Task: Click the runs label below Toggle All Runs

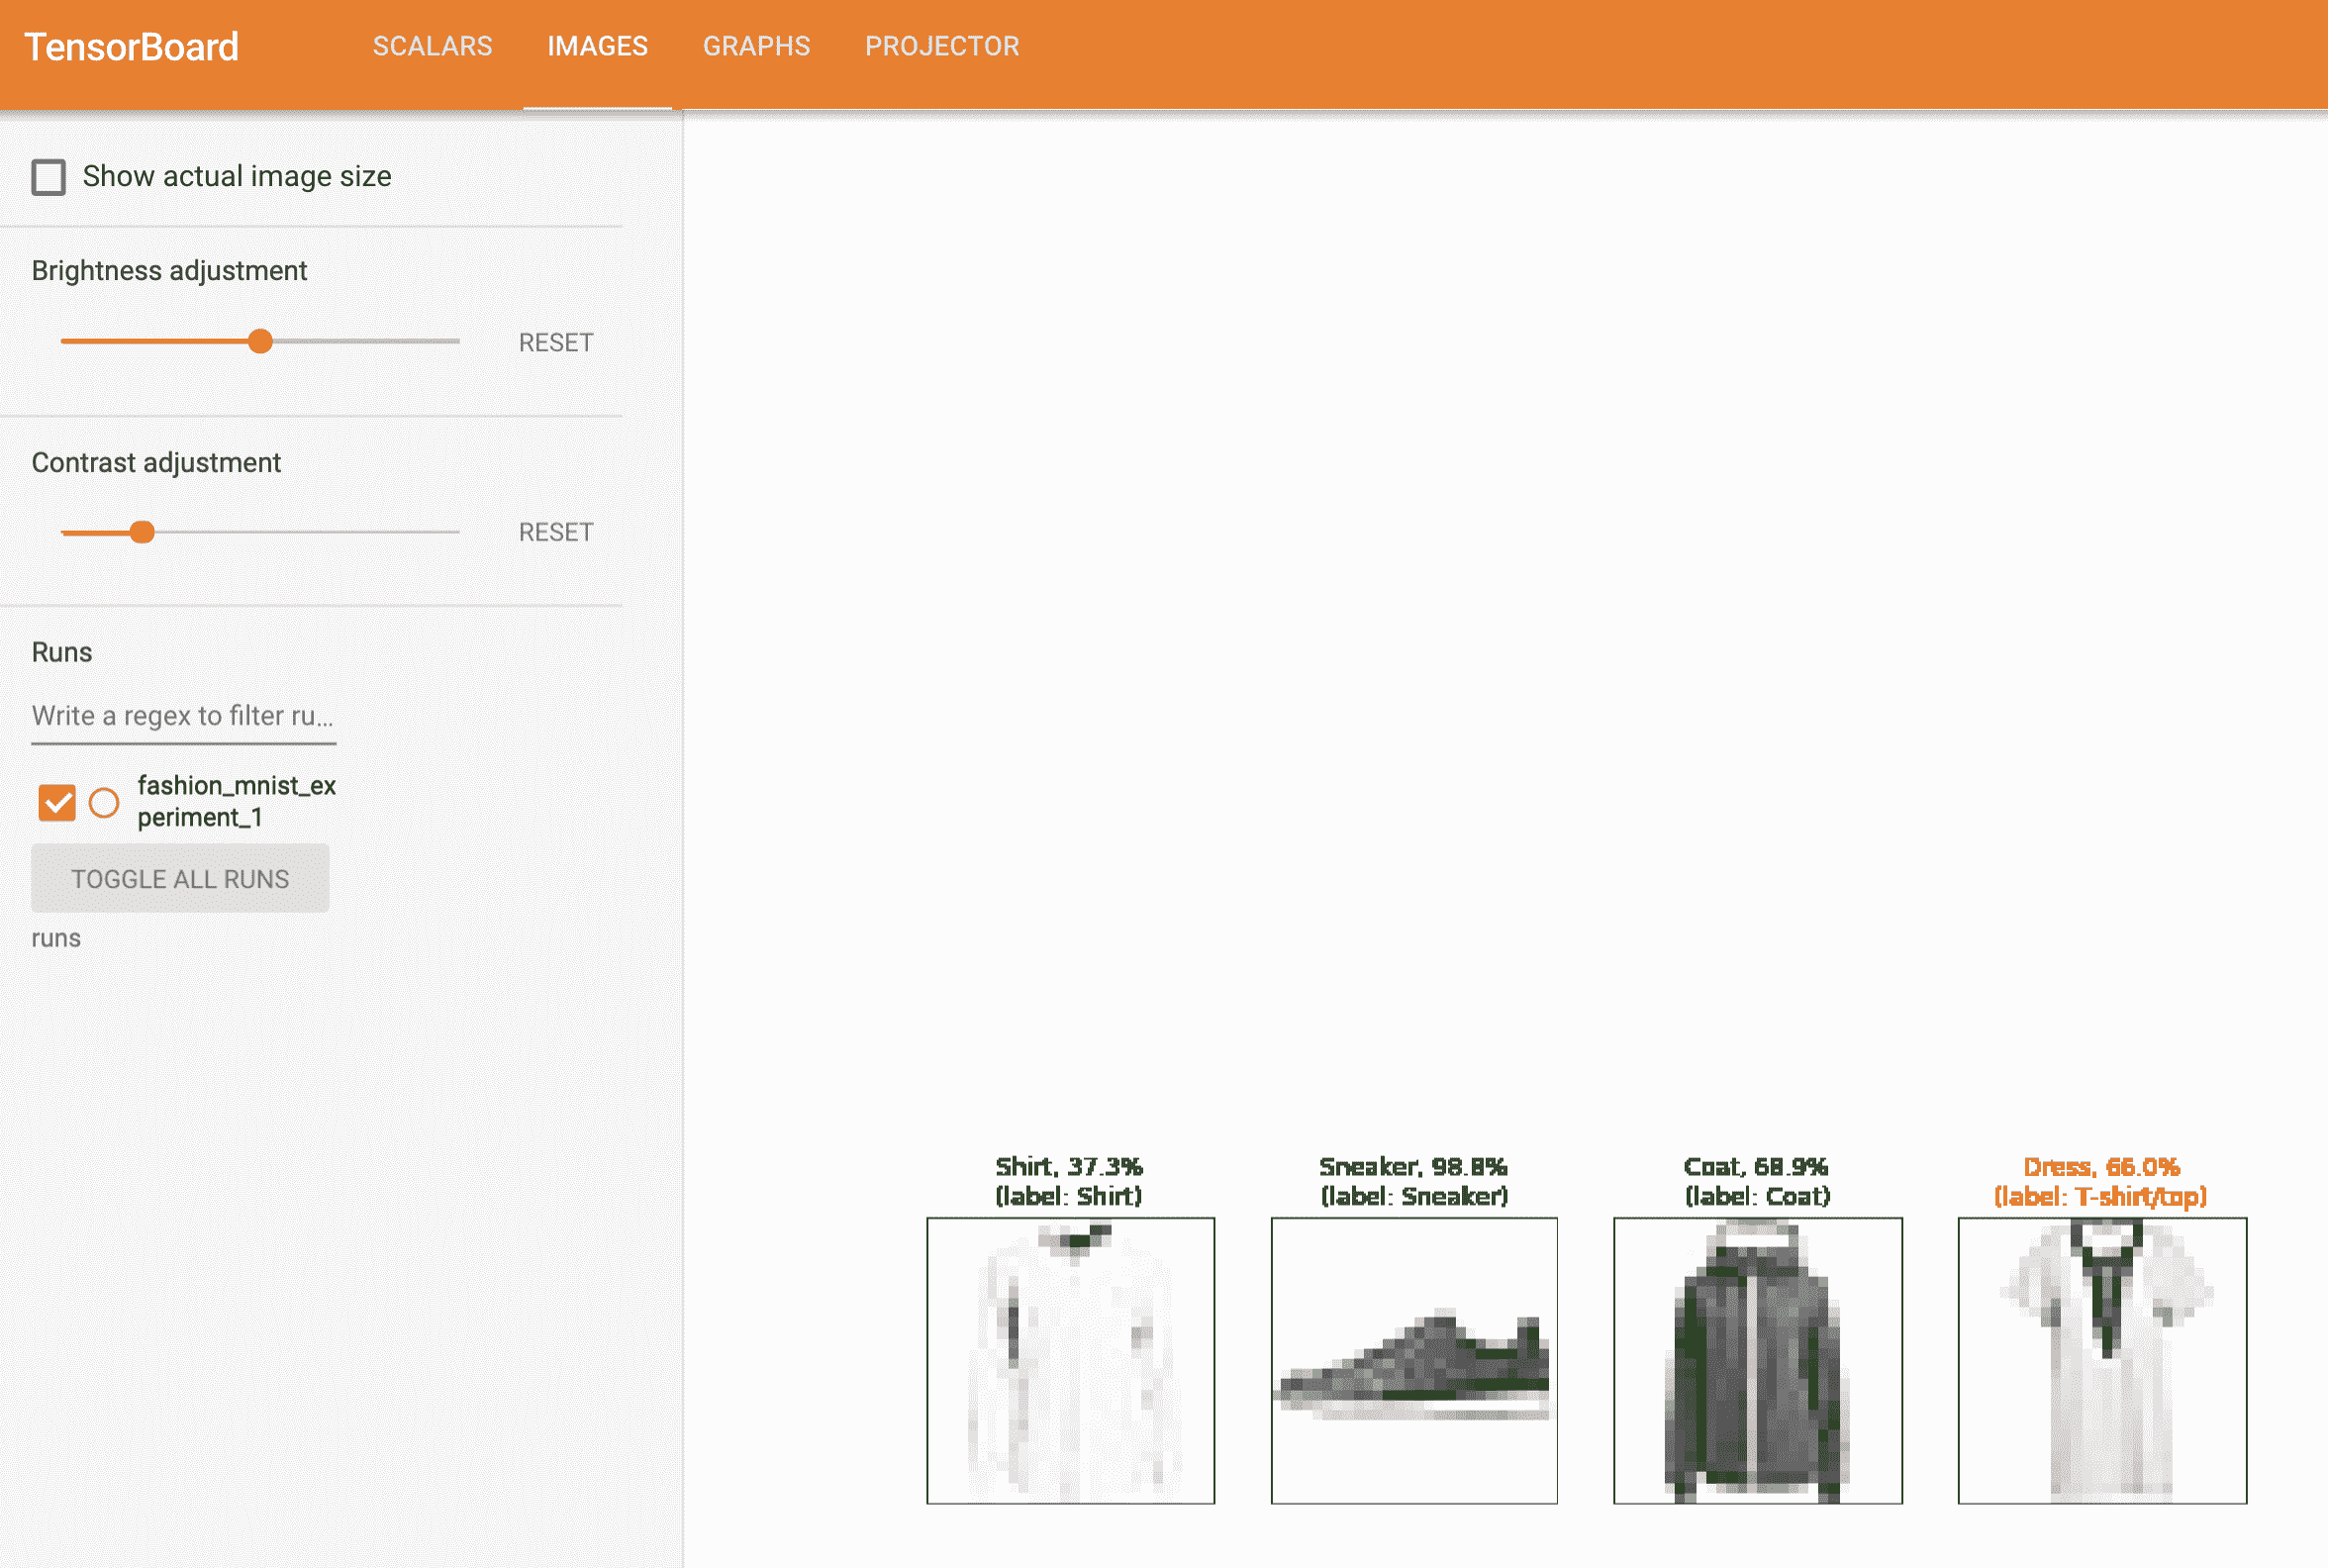Action: click(55, 938)
